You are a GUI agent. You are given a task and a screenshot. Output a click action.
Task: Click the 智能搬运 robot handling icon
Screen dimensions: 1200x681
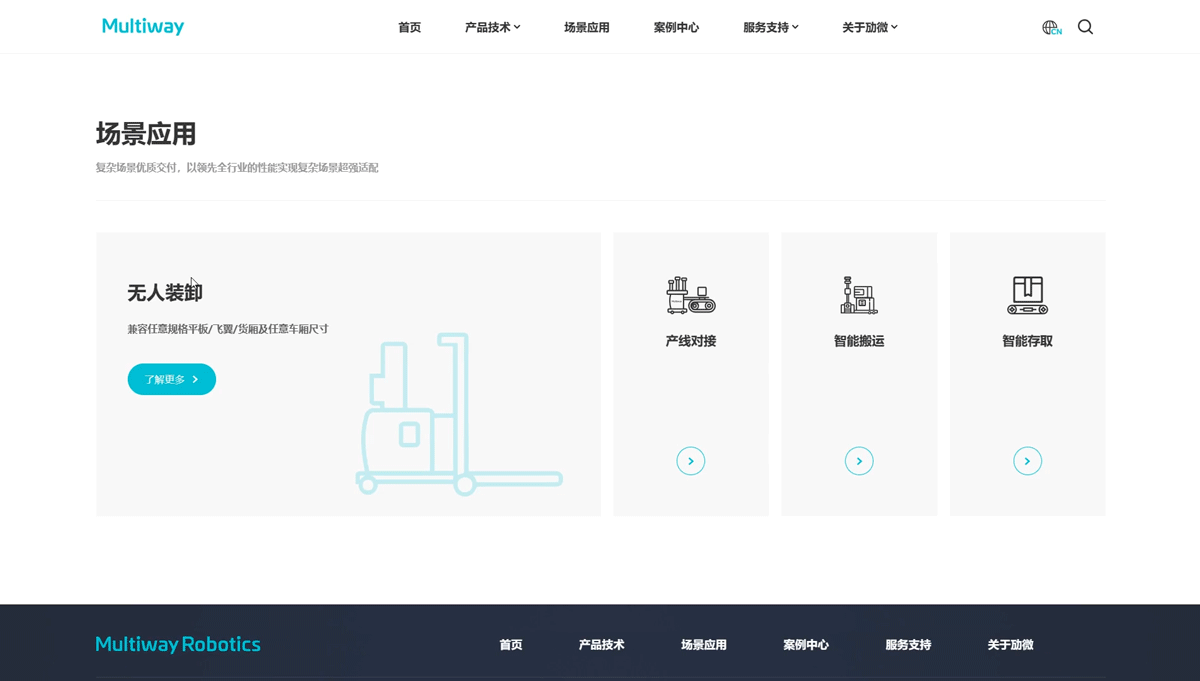pyautogui.click(x=859, y=295)
